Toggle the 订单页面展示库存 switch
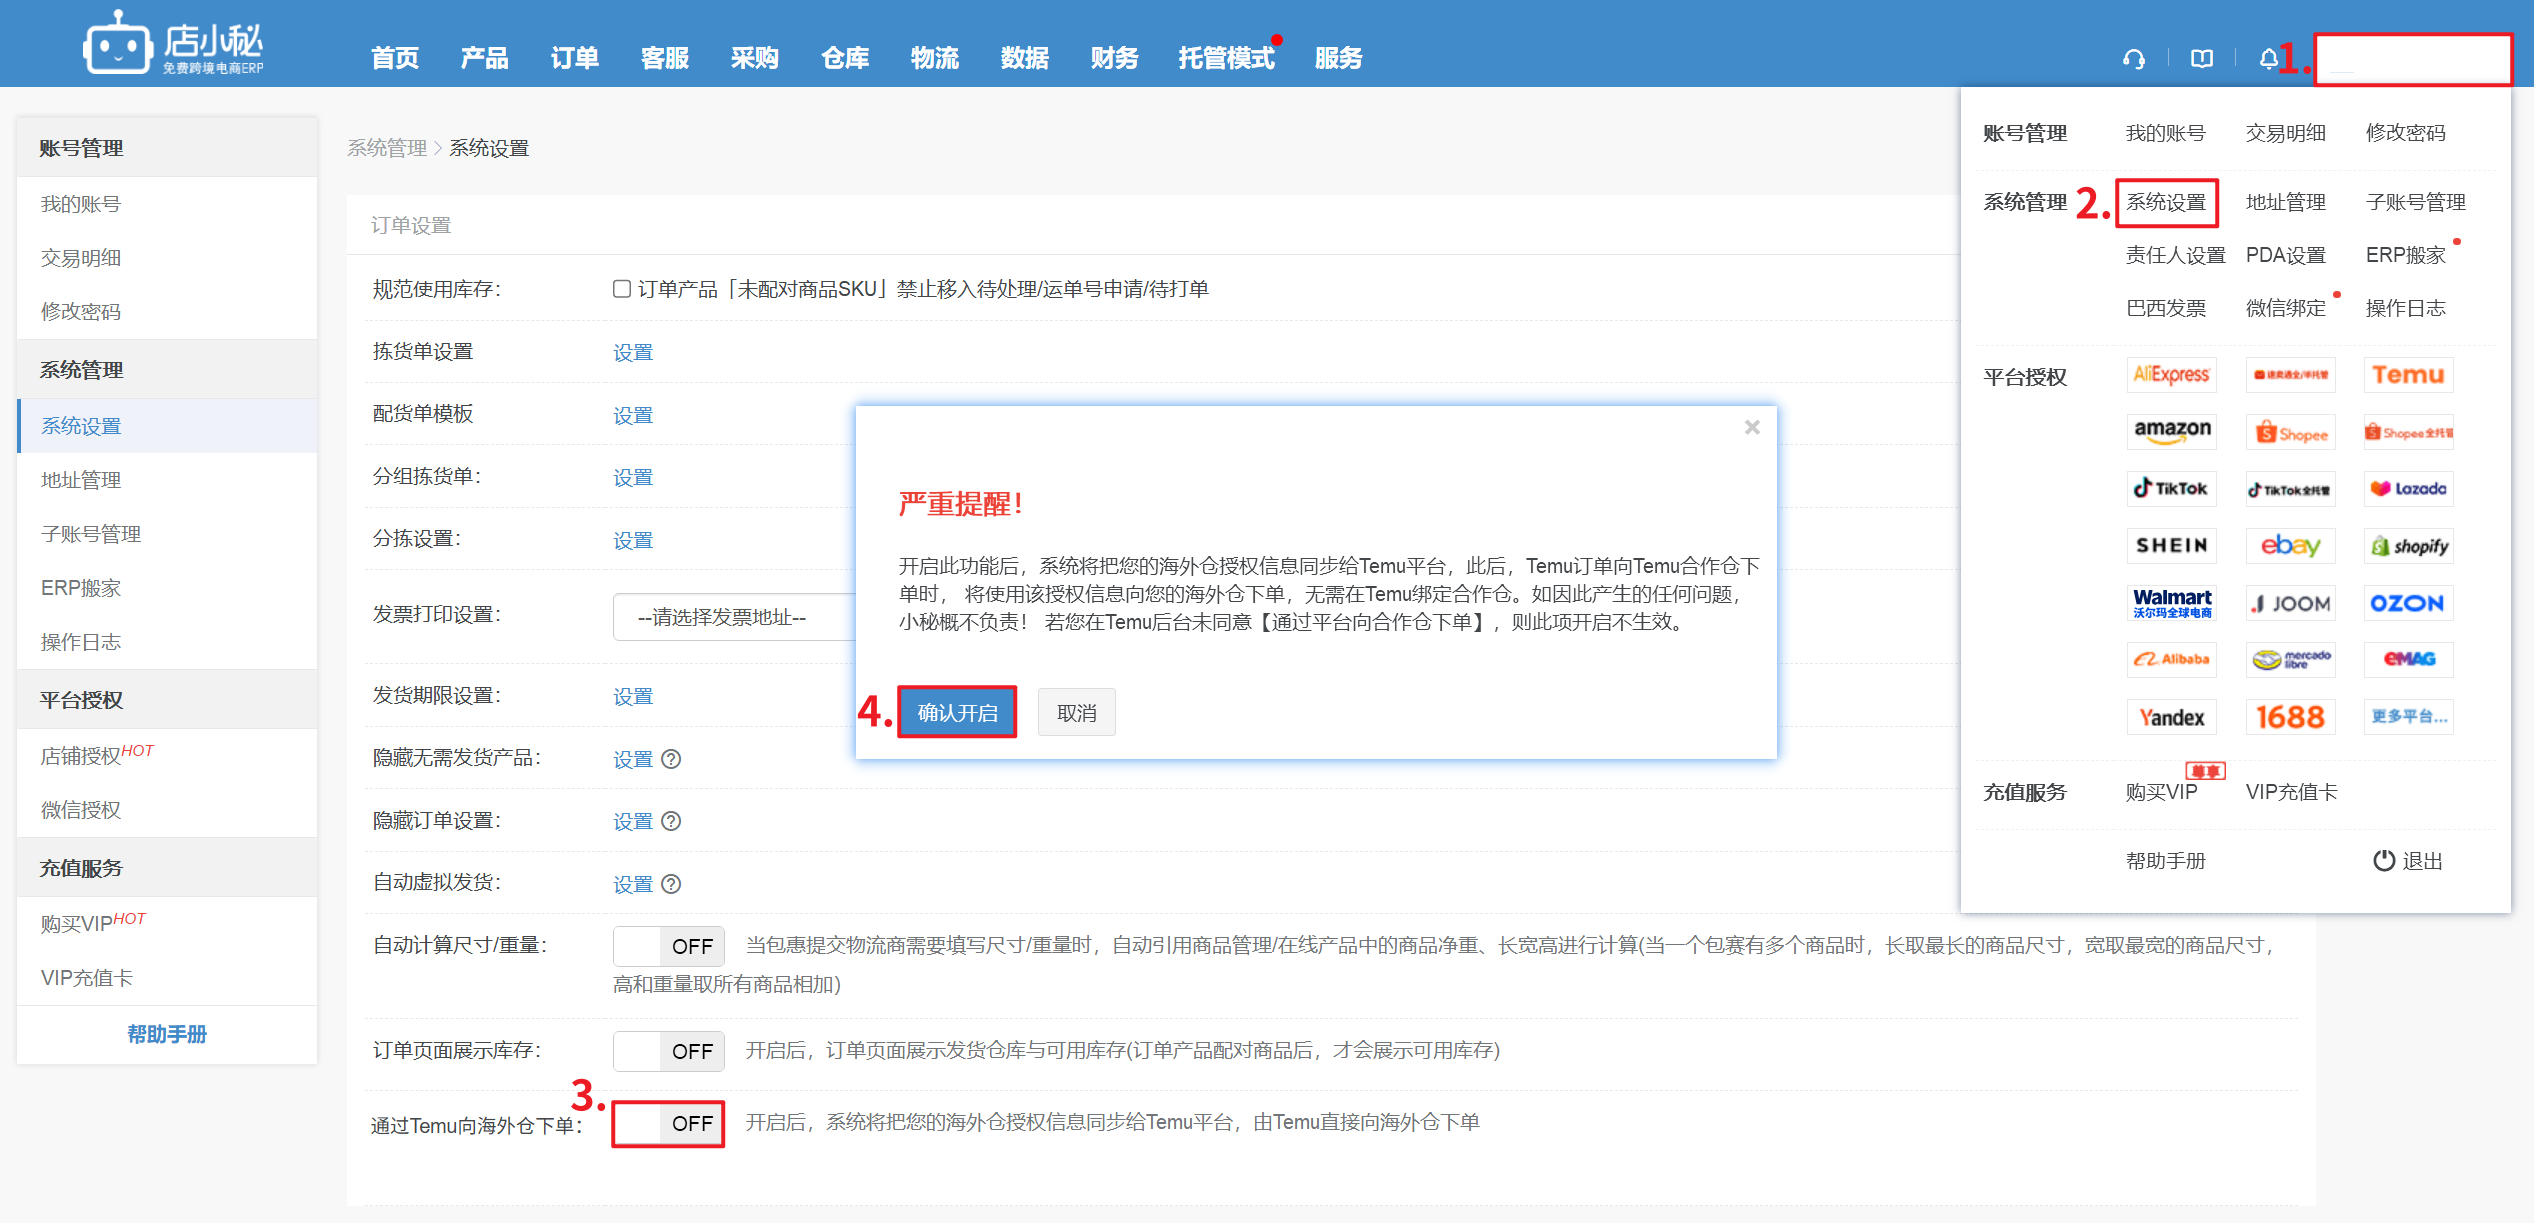 668,1051
